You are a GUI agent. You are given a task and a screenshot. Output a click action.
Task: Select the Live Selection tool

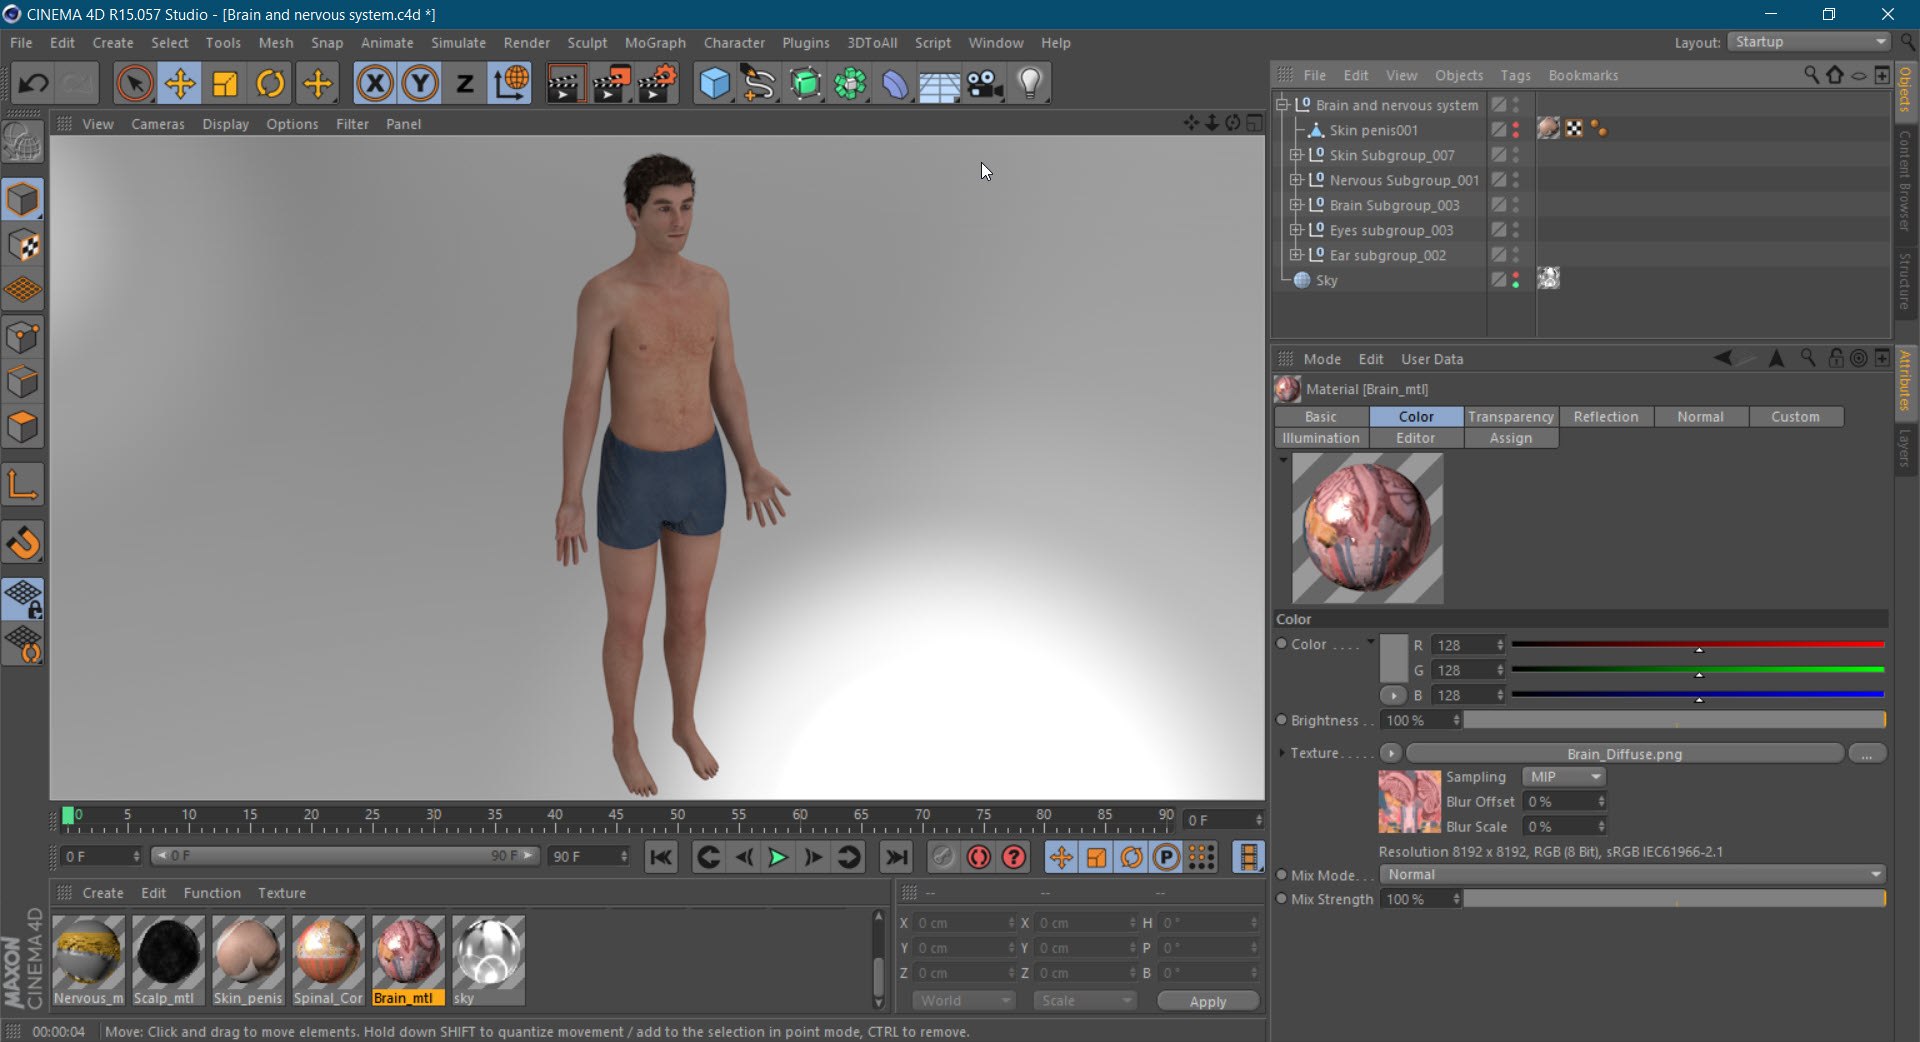pos(135,83)
